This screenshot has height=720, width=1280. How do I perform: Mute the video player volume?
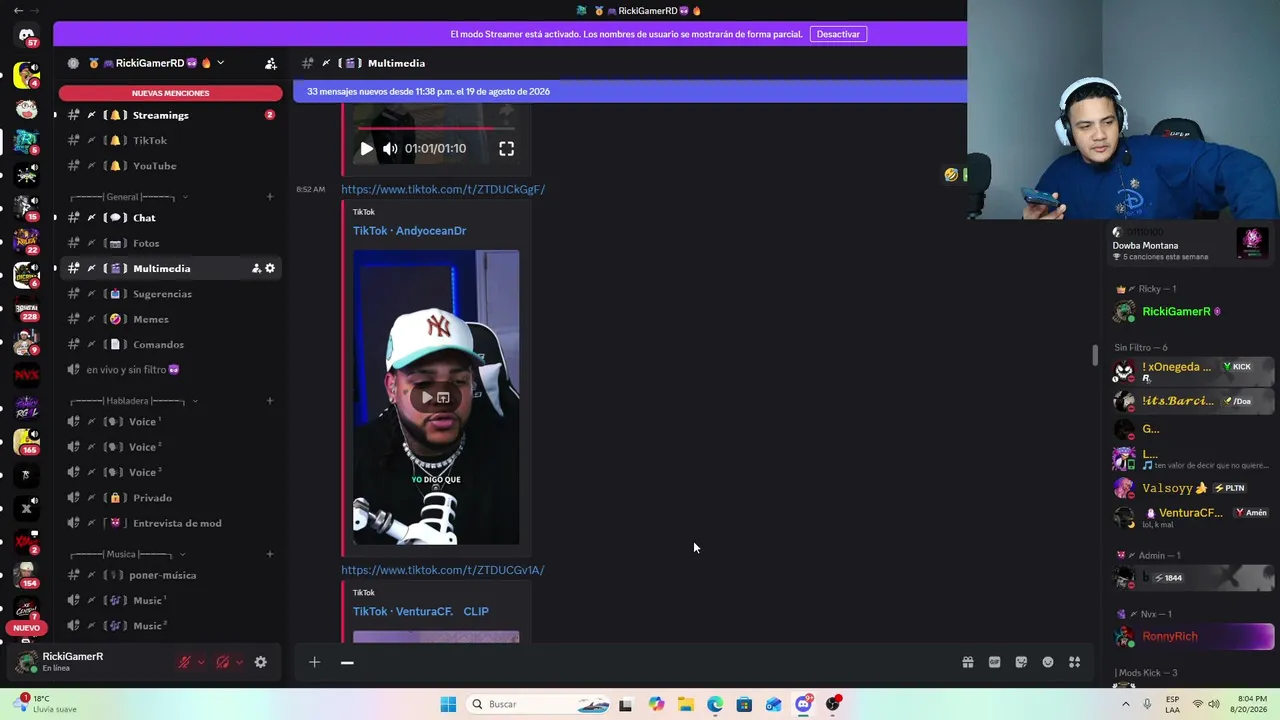click(390, 149)
